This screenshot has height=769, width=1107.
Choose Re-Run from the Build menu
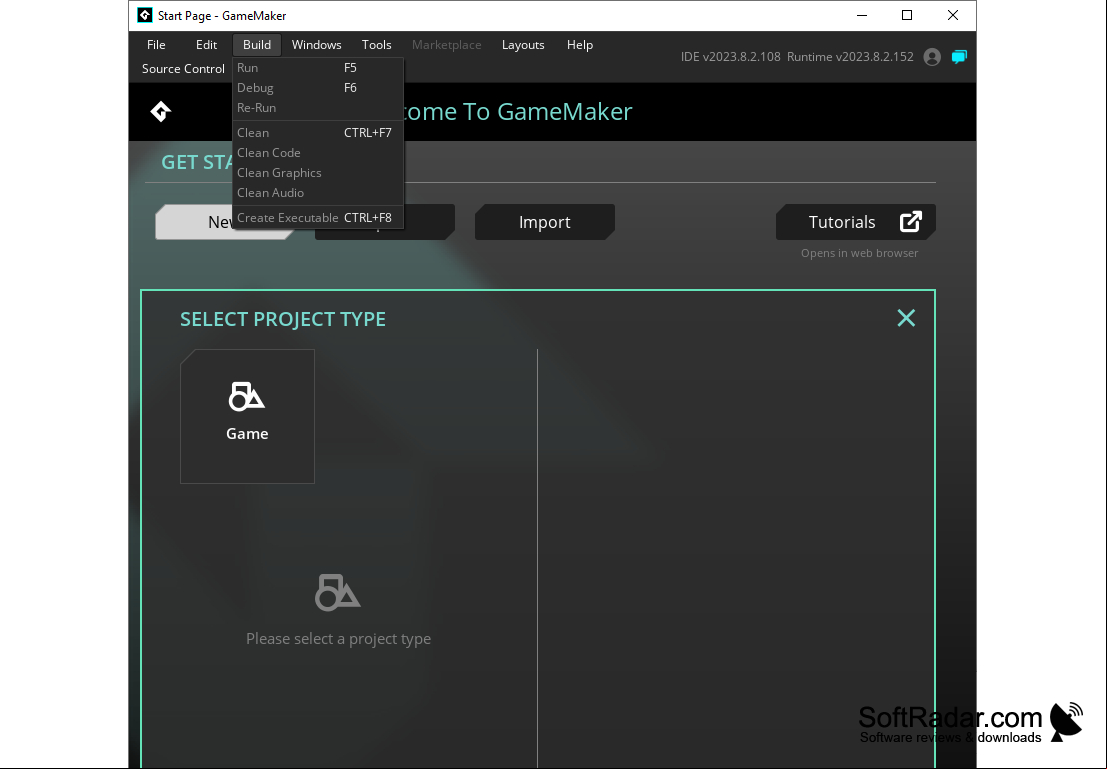318,107
